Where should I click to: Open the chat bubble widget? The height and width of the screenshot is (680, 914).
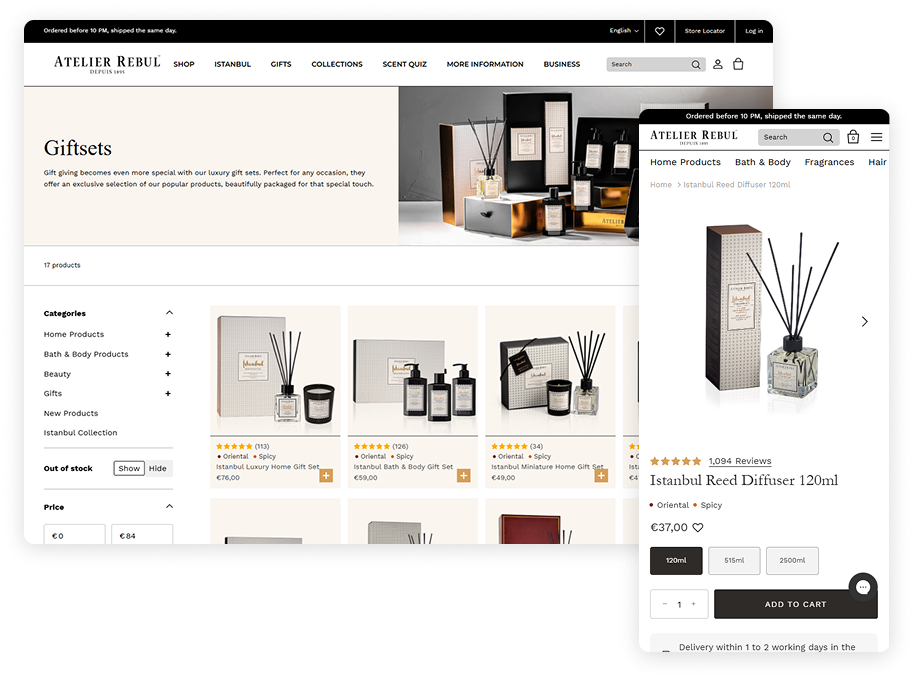[862, 587]
